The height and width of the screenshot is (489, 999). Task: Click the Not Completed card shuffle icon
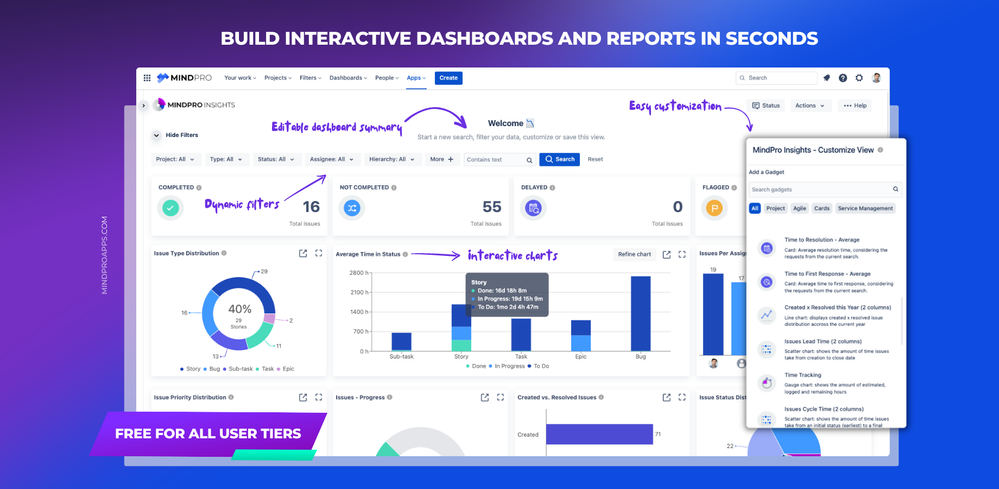pos(352,208)
